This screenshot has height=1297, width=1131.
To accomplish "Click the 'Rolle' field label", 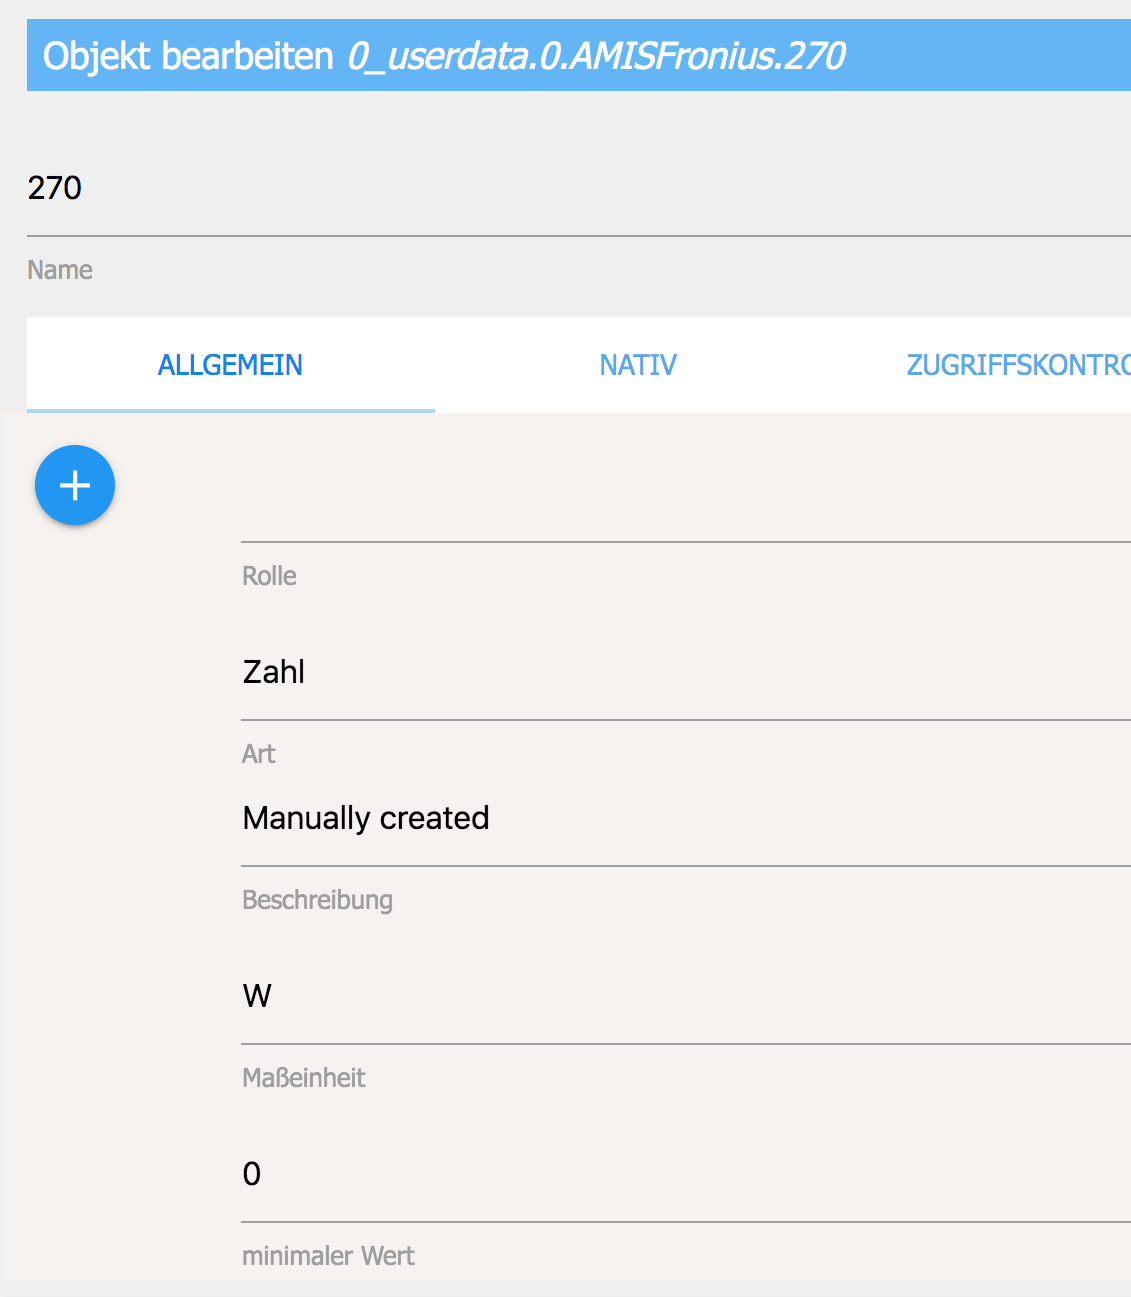I will (269, 576).
